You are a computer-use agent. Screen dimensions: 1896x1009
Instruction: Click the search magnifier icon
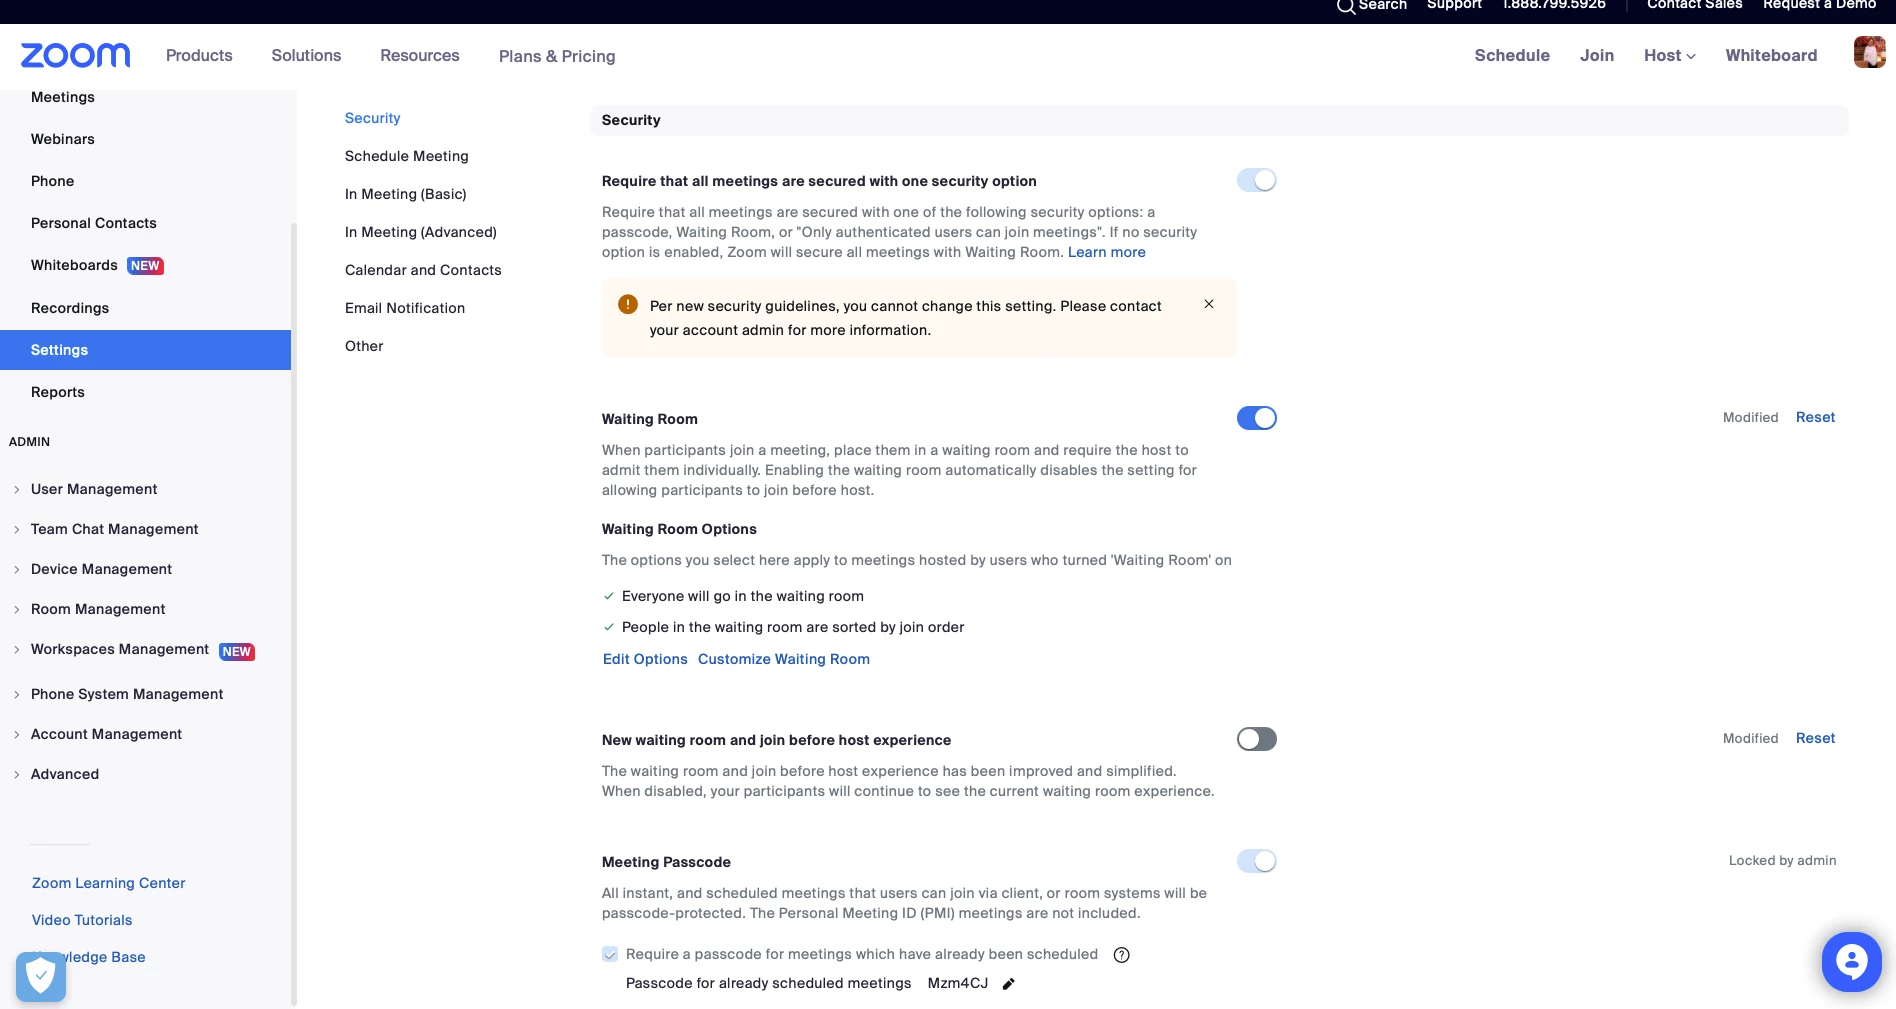(x=1346, y=6)
